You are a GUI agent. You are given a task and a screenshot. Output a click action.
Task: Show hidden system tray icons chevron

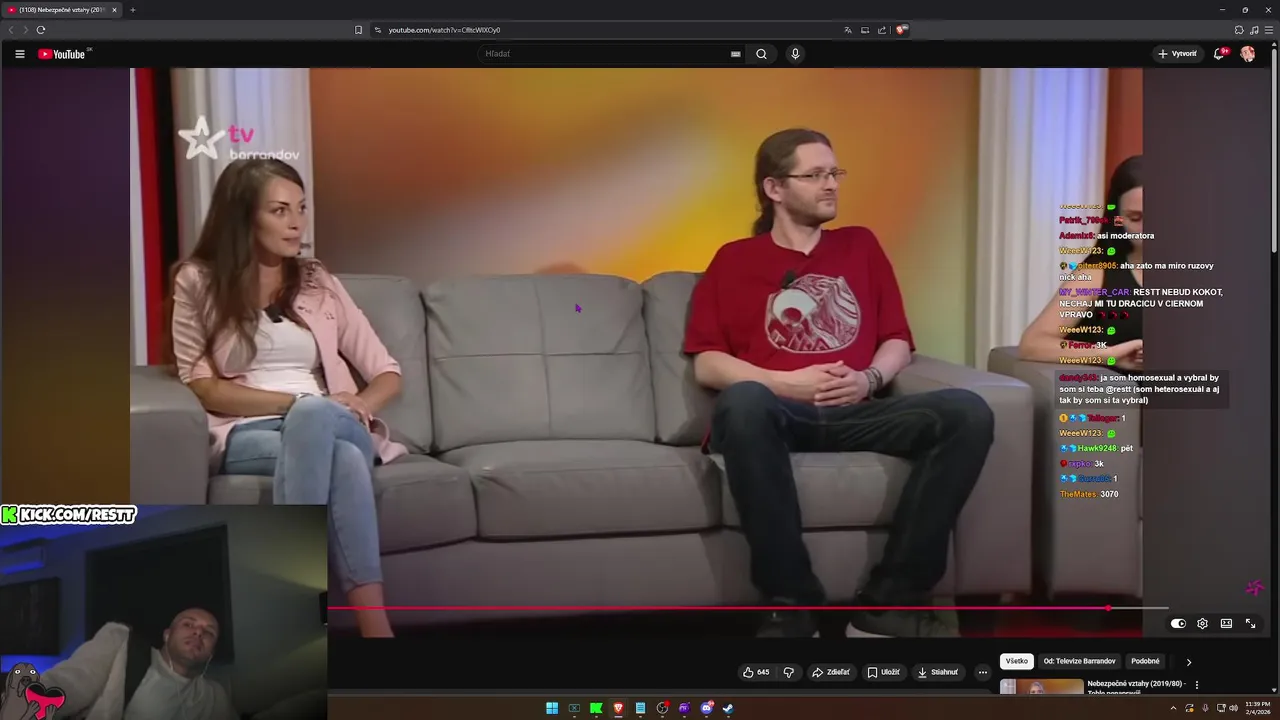(1173, 708)
